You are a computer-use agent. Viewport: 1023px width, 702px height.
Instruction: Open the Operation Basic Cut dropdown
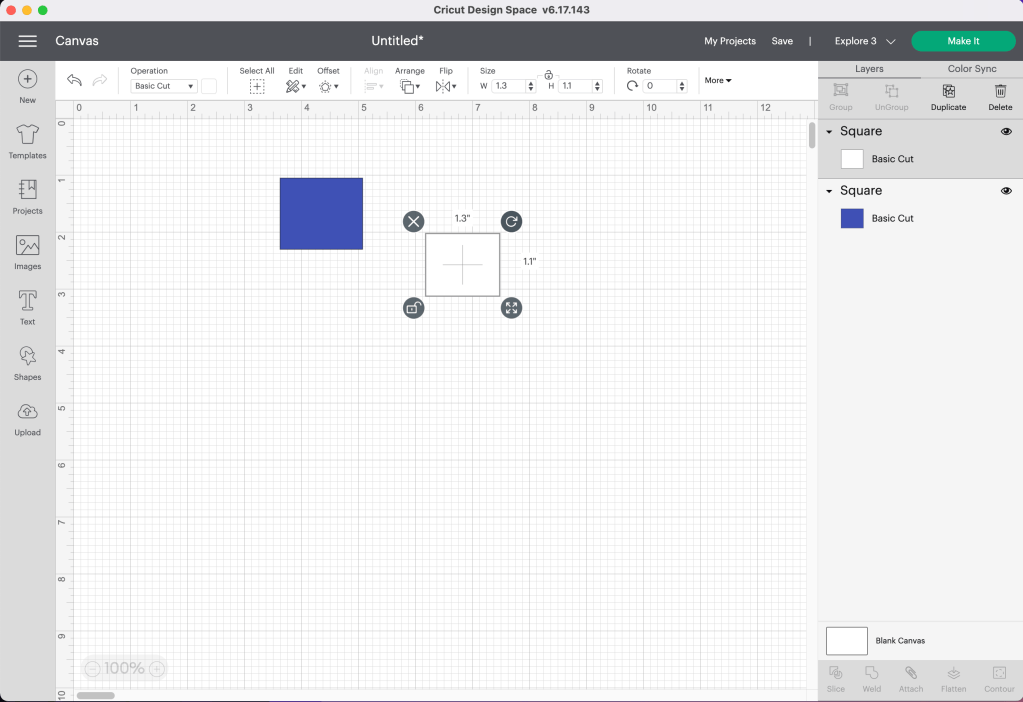(164, 86)
